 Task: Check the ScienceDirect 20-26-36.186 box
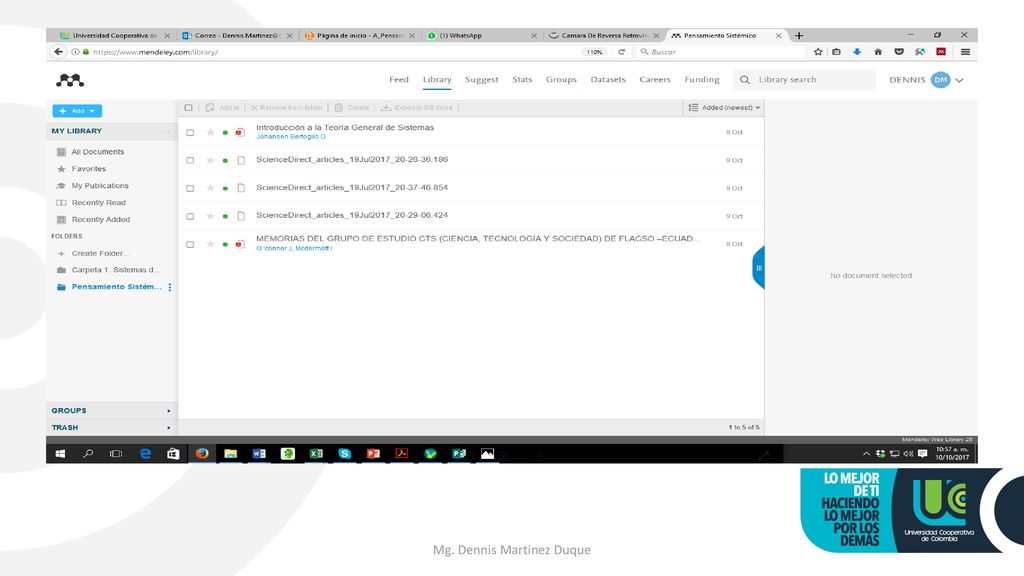(190, 160)
